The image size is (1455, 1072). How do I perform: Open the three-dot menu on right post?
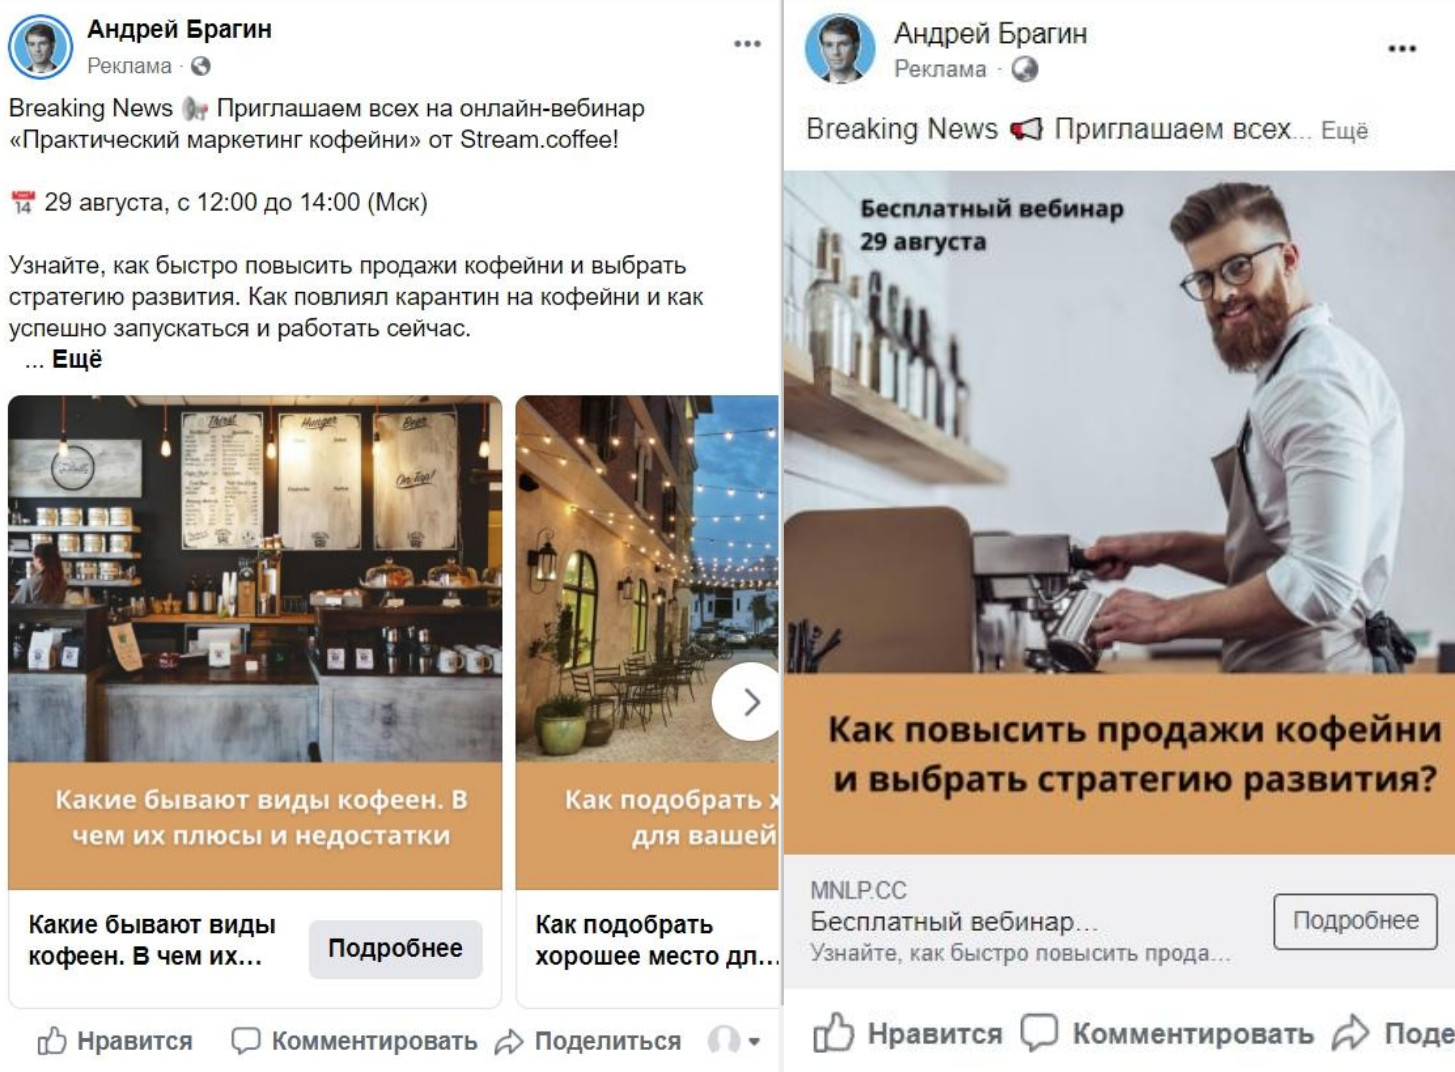(1402, 48)
